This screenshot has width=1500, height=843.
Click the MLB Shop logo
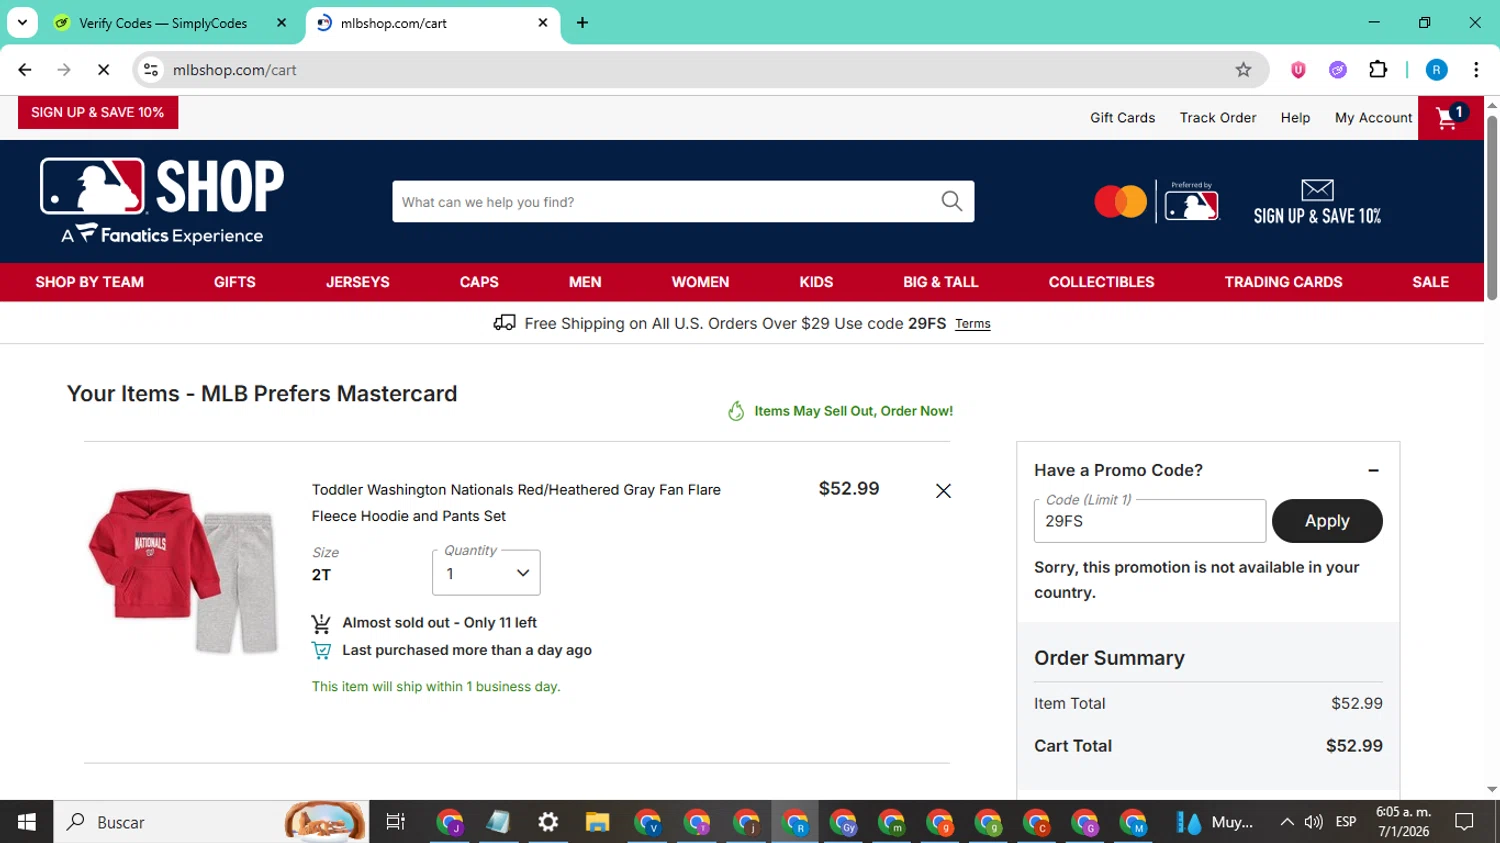162,201
